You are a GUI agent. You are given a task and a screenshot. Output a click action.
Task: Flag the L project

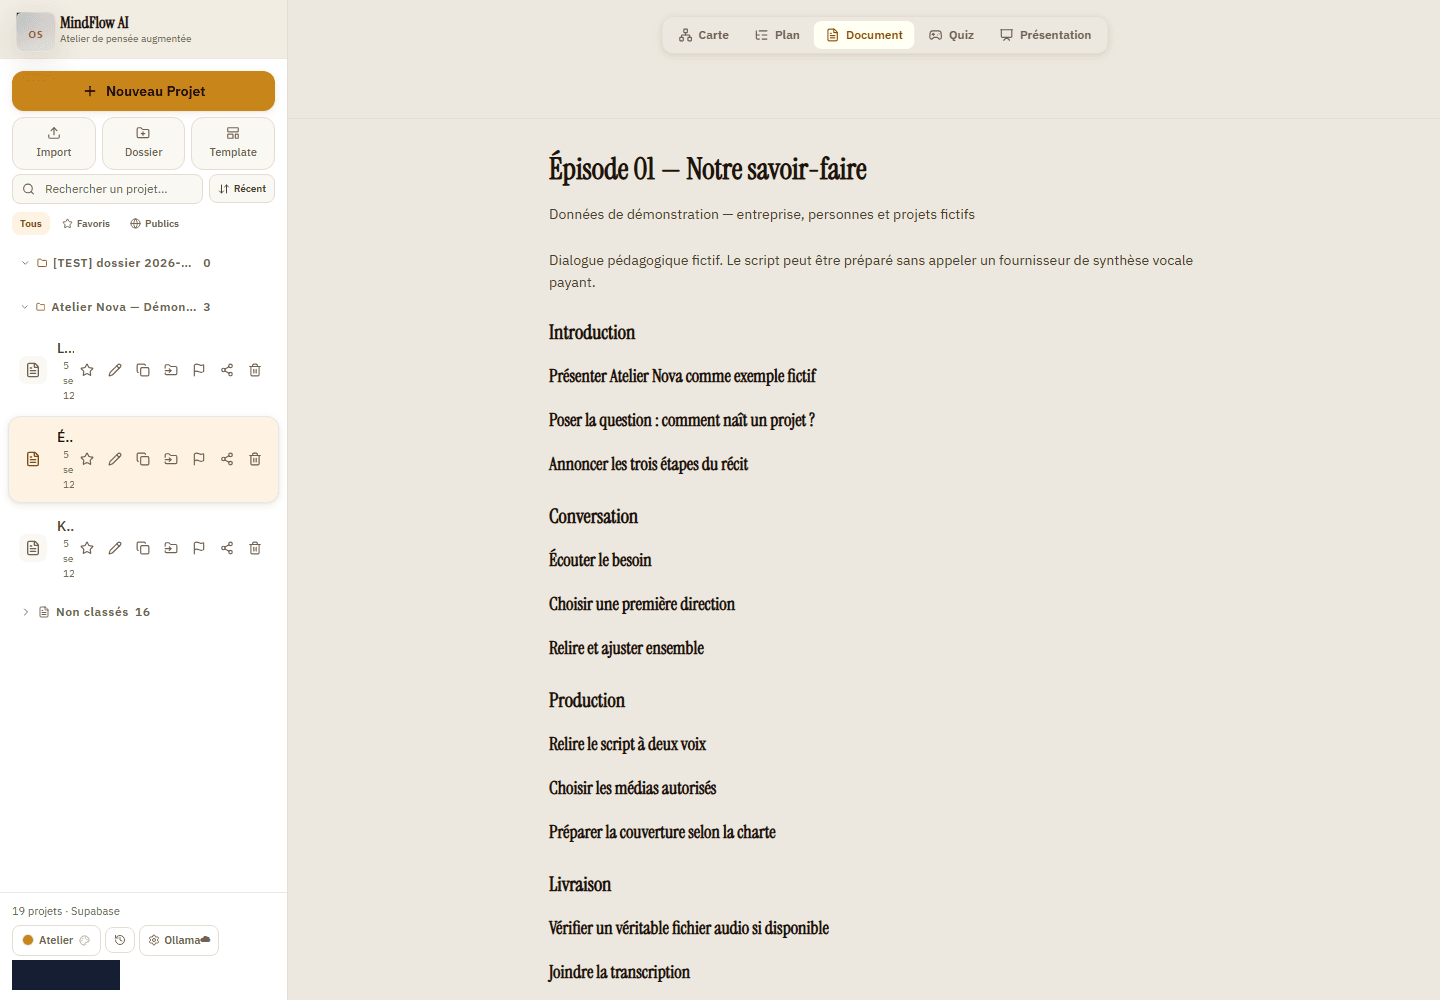click(x=199, y=370)
